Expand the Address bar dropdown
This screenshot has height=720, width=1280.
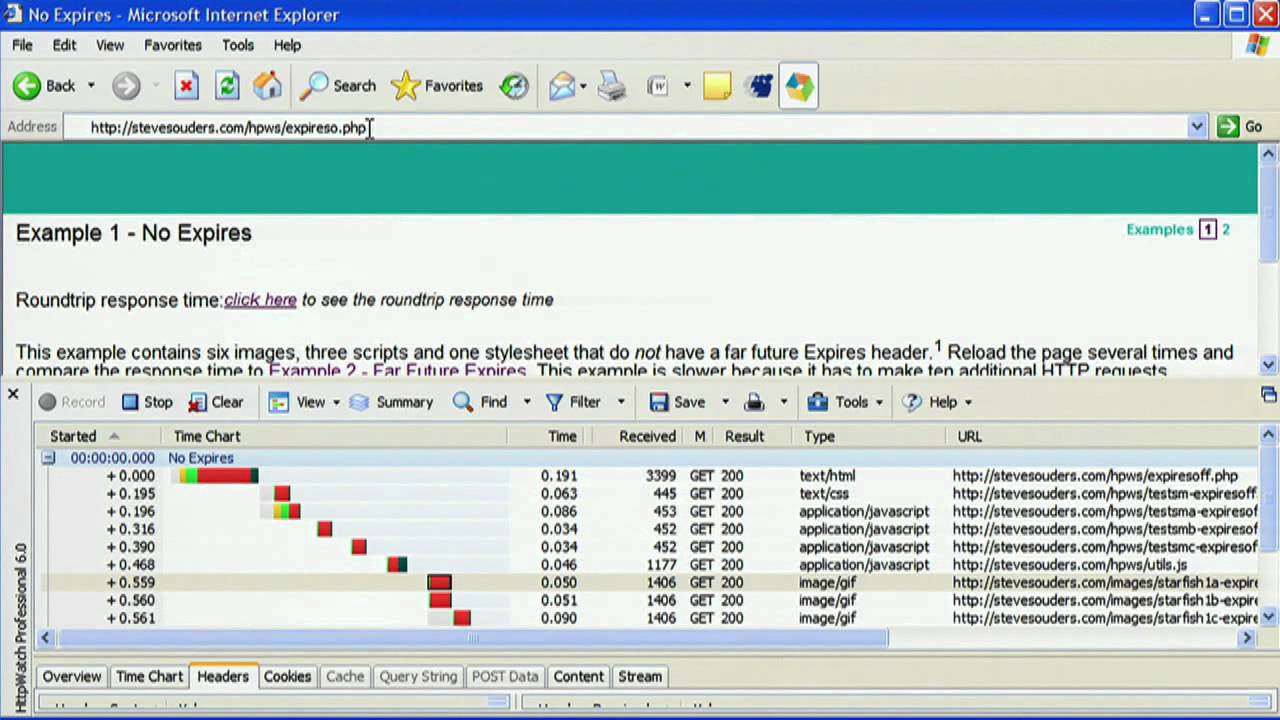tap(1196, 127)
